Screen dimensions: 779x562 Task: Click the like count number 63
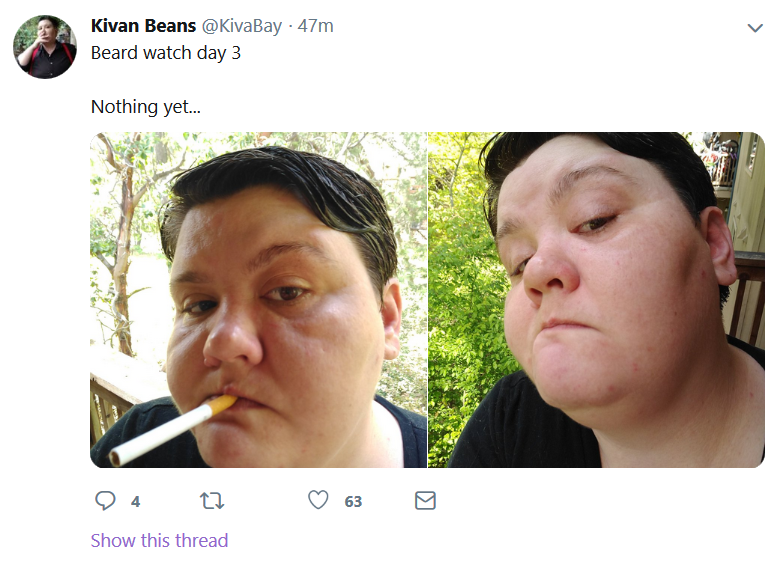pos(353,502)
